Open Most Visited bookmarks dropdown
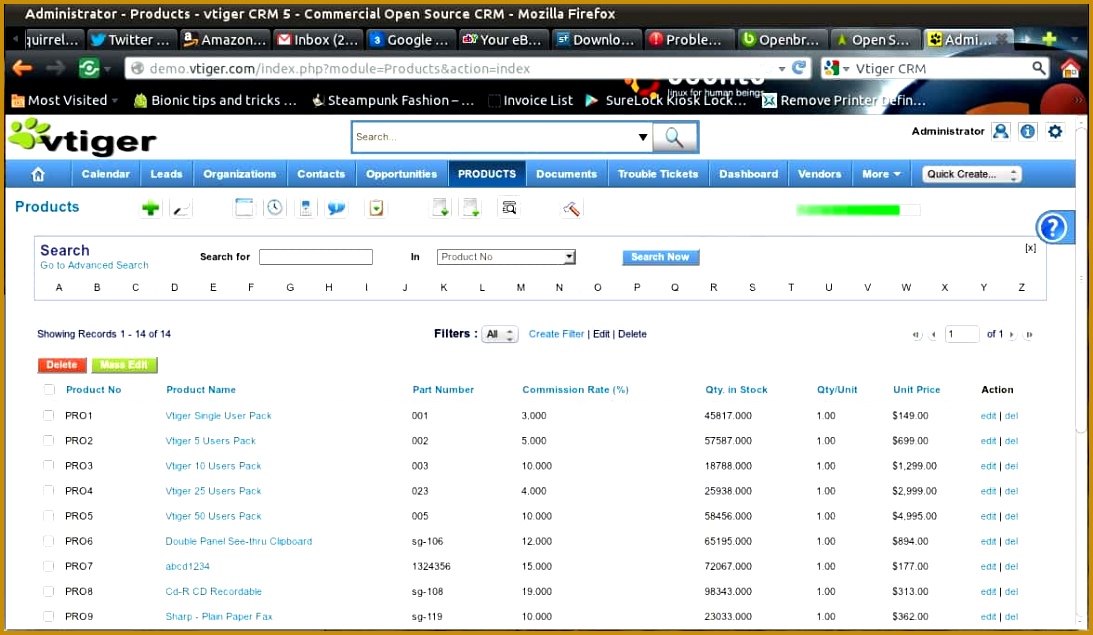The height and width of the screenshot is (635, 1093). pyautogui.click(x=65, y=100)
